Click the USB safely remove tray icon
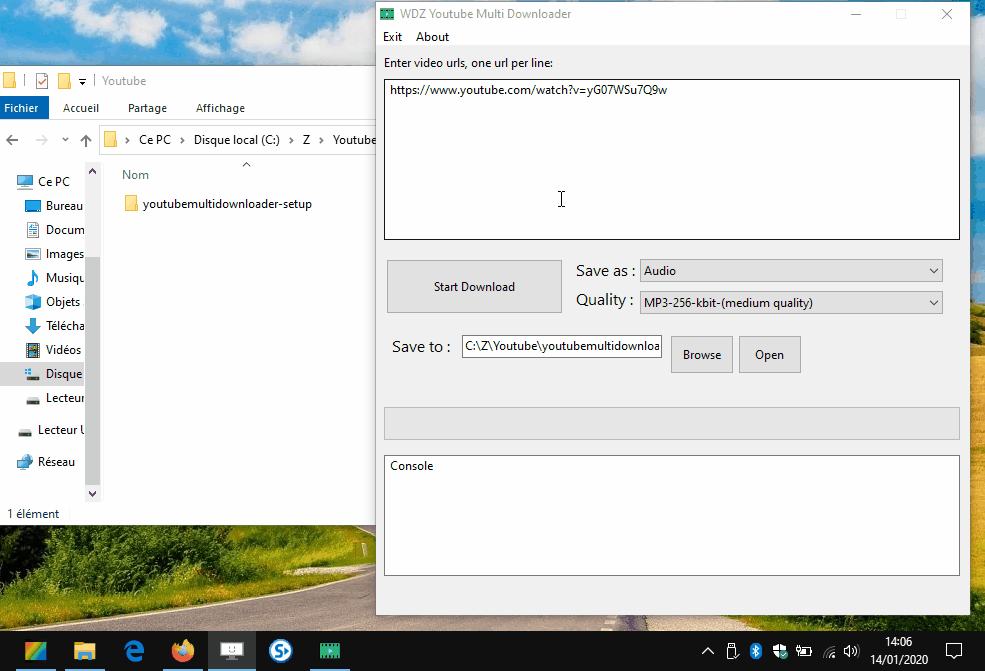This screenshot has height=671, width=985. tap(732, 651)
